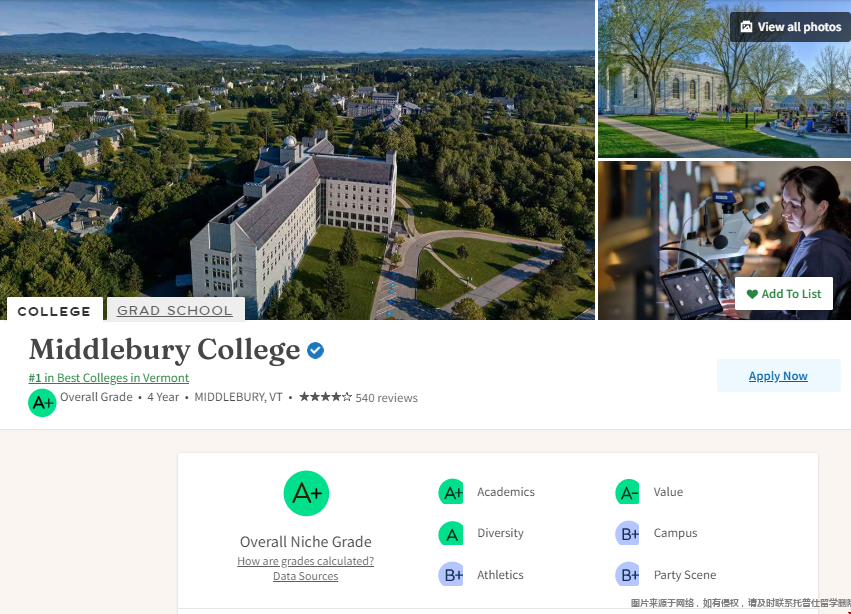Screen dimensions: 851x614
Task: Click the heart icon on Add To List
Action: [752, 294]
